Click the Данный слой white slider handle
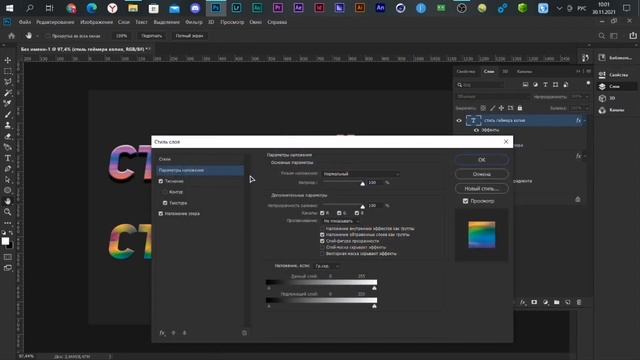 point(374,288)
